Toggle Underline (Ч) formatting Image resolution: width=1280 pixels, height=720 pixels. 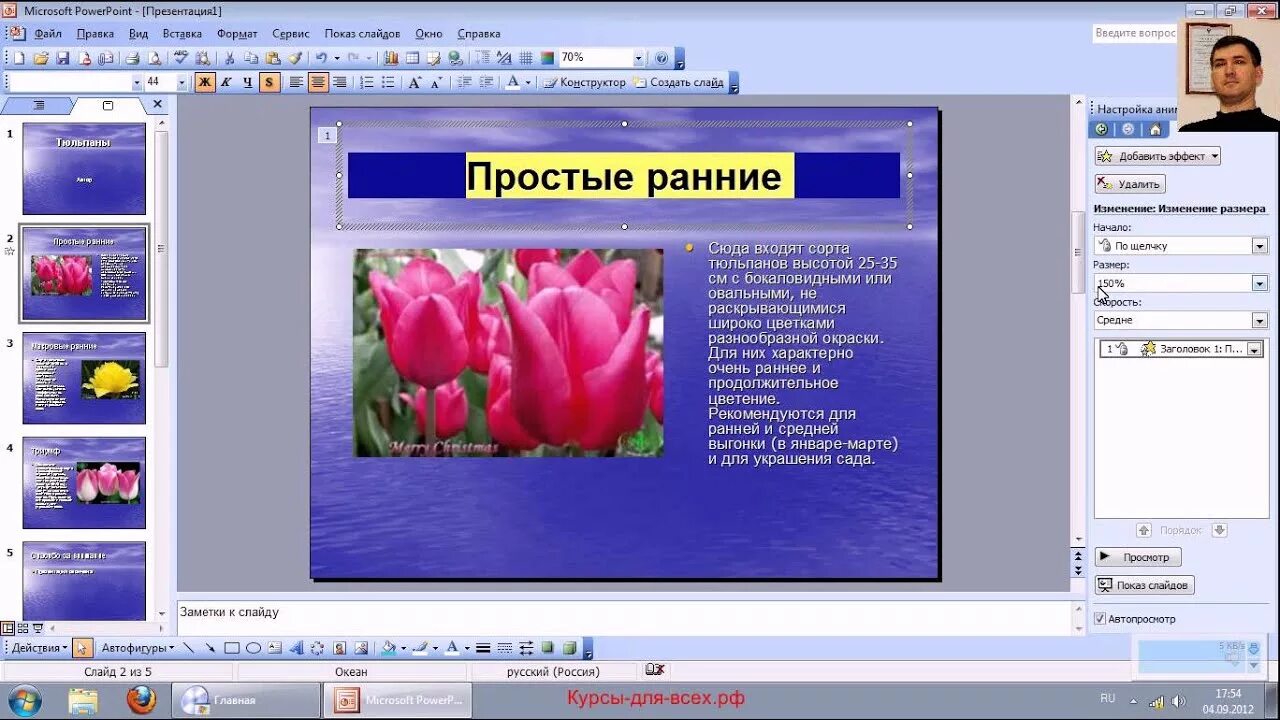[248, 83]
